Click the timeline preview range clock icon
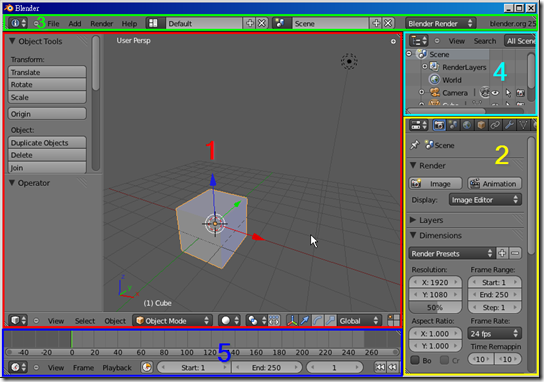The width and height of the screenshot is (544, 382). [x=147, y=367]
